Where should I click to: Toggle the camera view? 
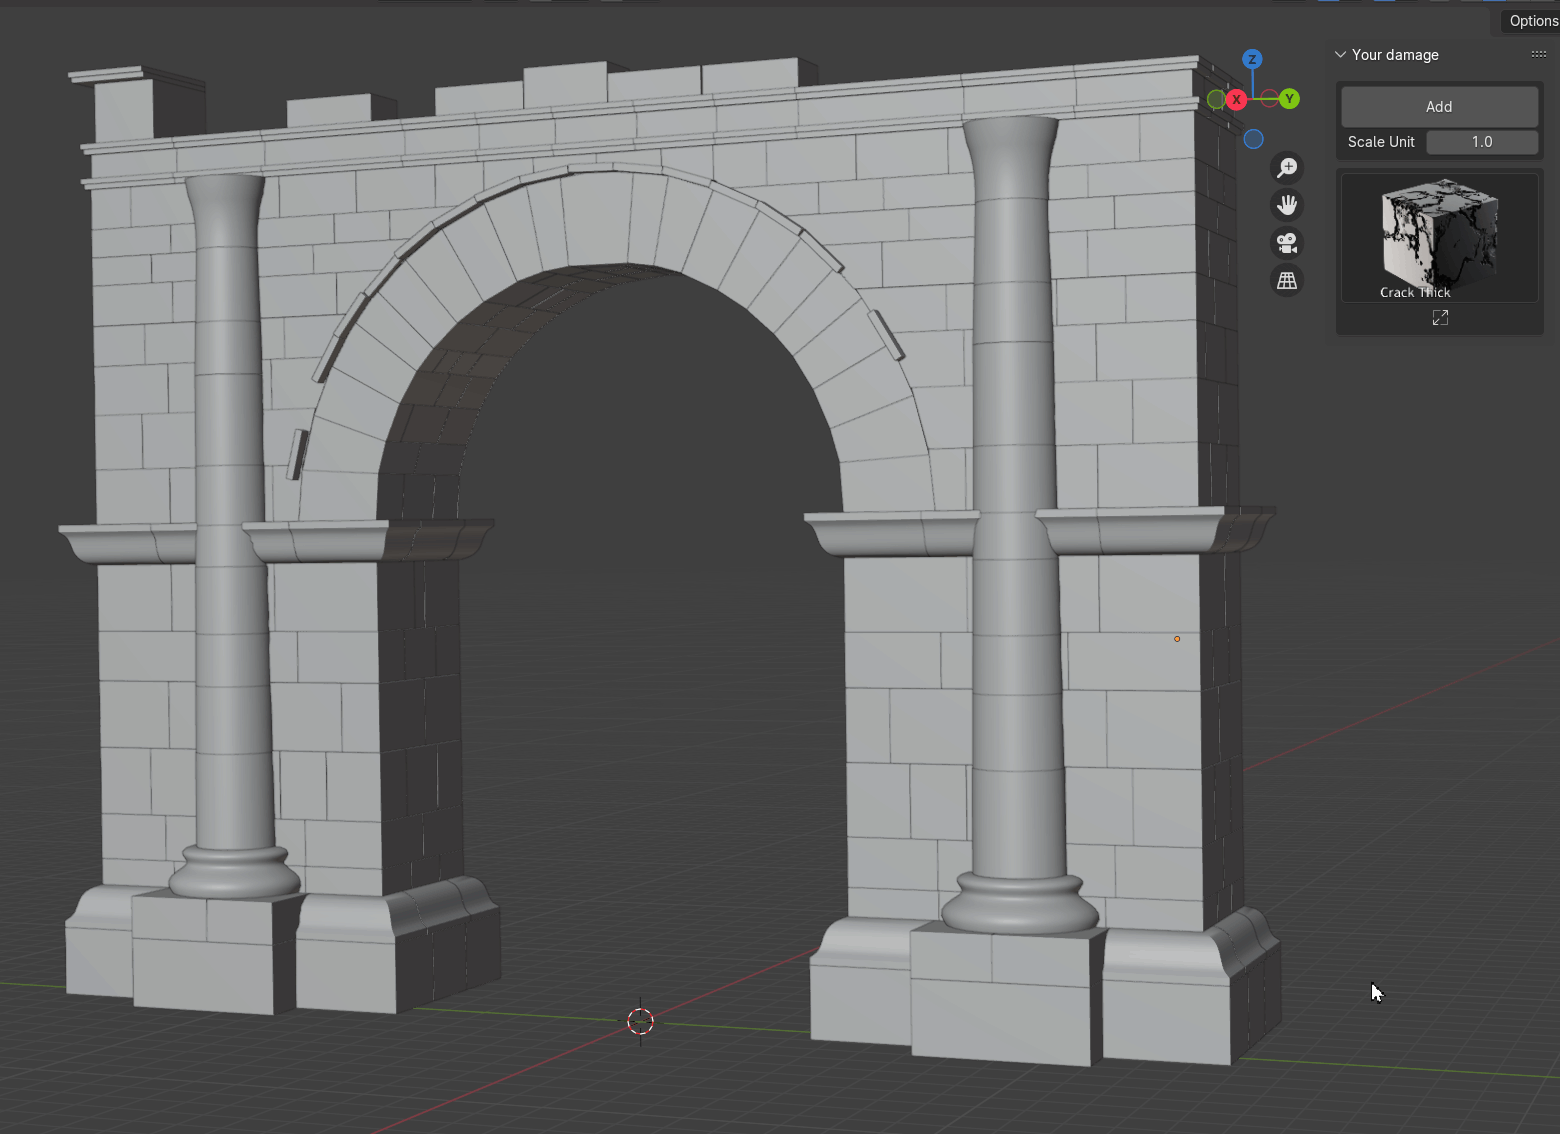tap(1287, 243)
